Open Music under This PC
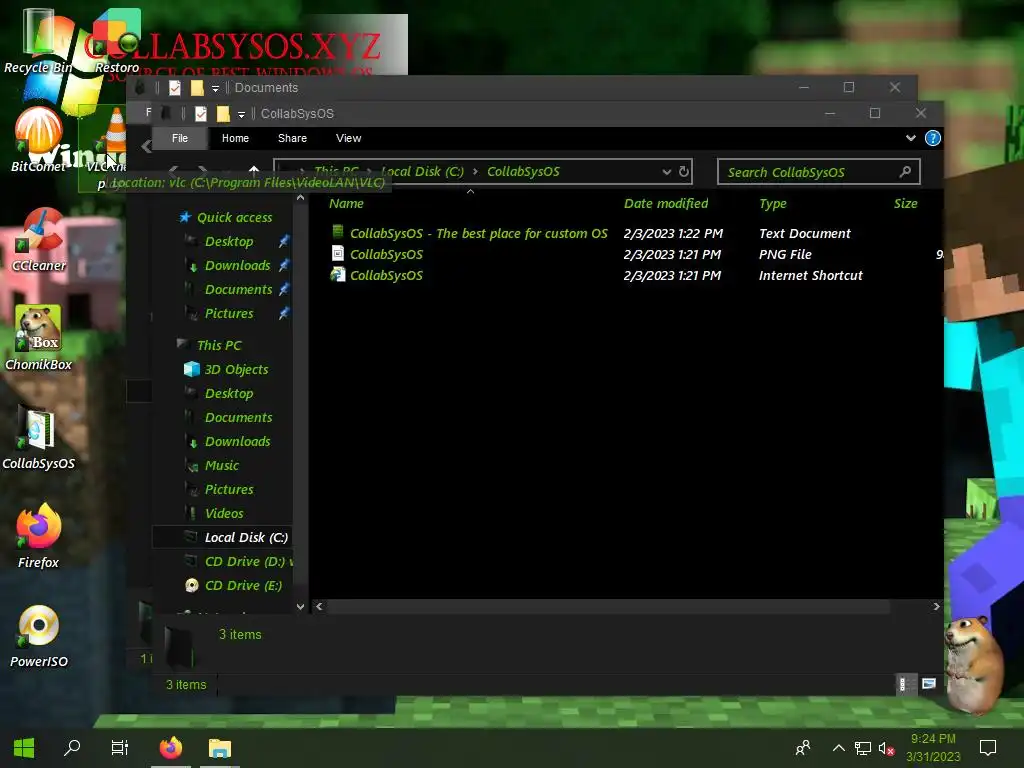Image resolution: width=1024 pixels, height=768 pixels. click(x=221, y=465)
